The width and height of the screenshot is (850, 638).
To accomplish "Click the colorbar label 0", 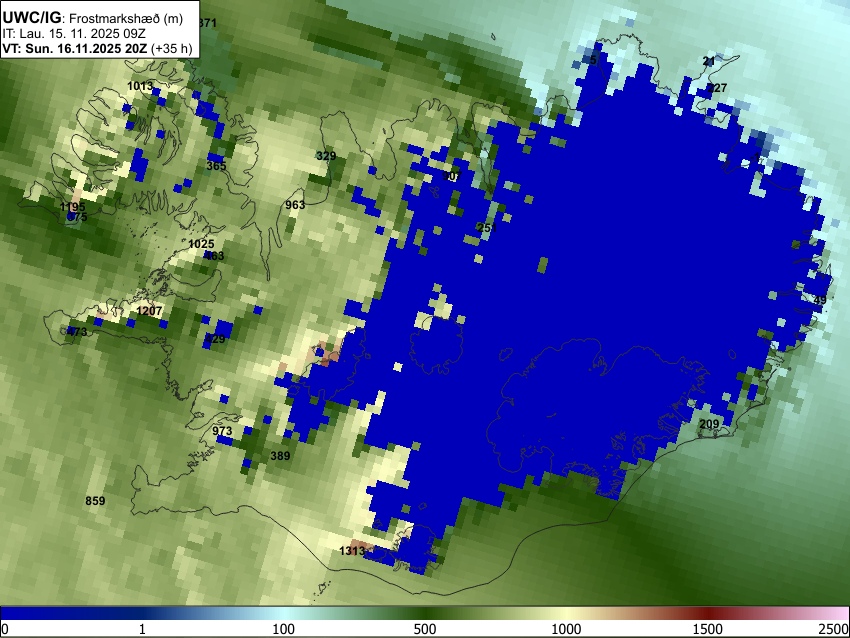I will [x=5, y=629].
